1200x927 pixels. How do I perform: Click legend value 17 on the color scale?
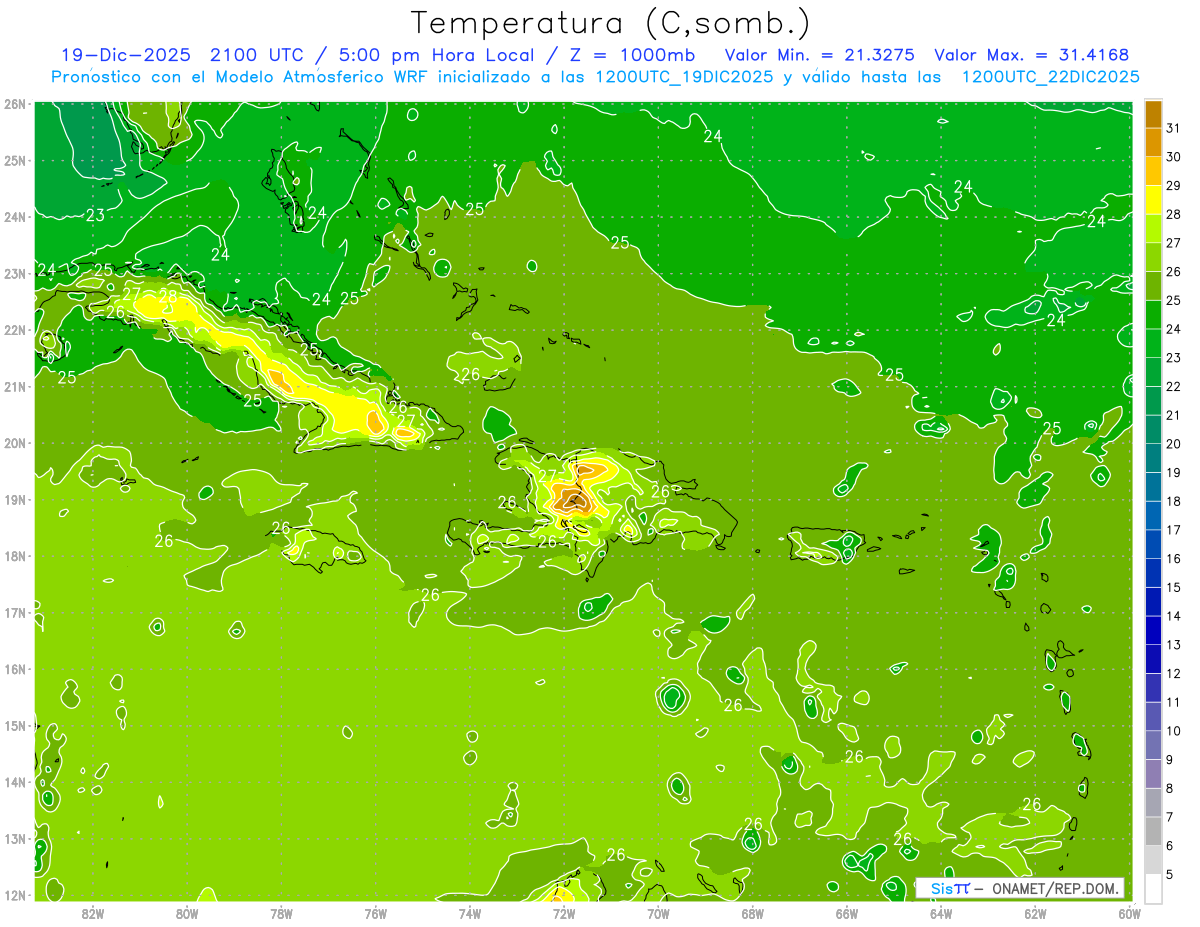click(1173, 529)
